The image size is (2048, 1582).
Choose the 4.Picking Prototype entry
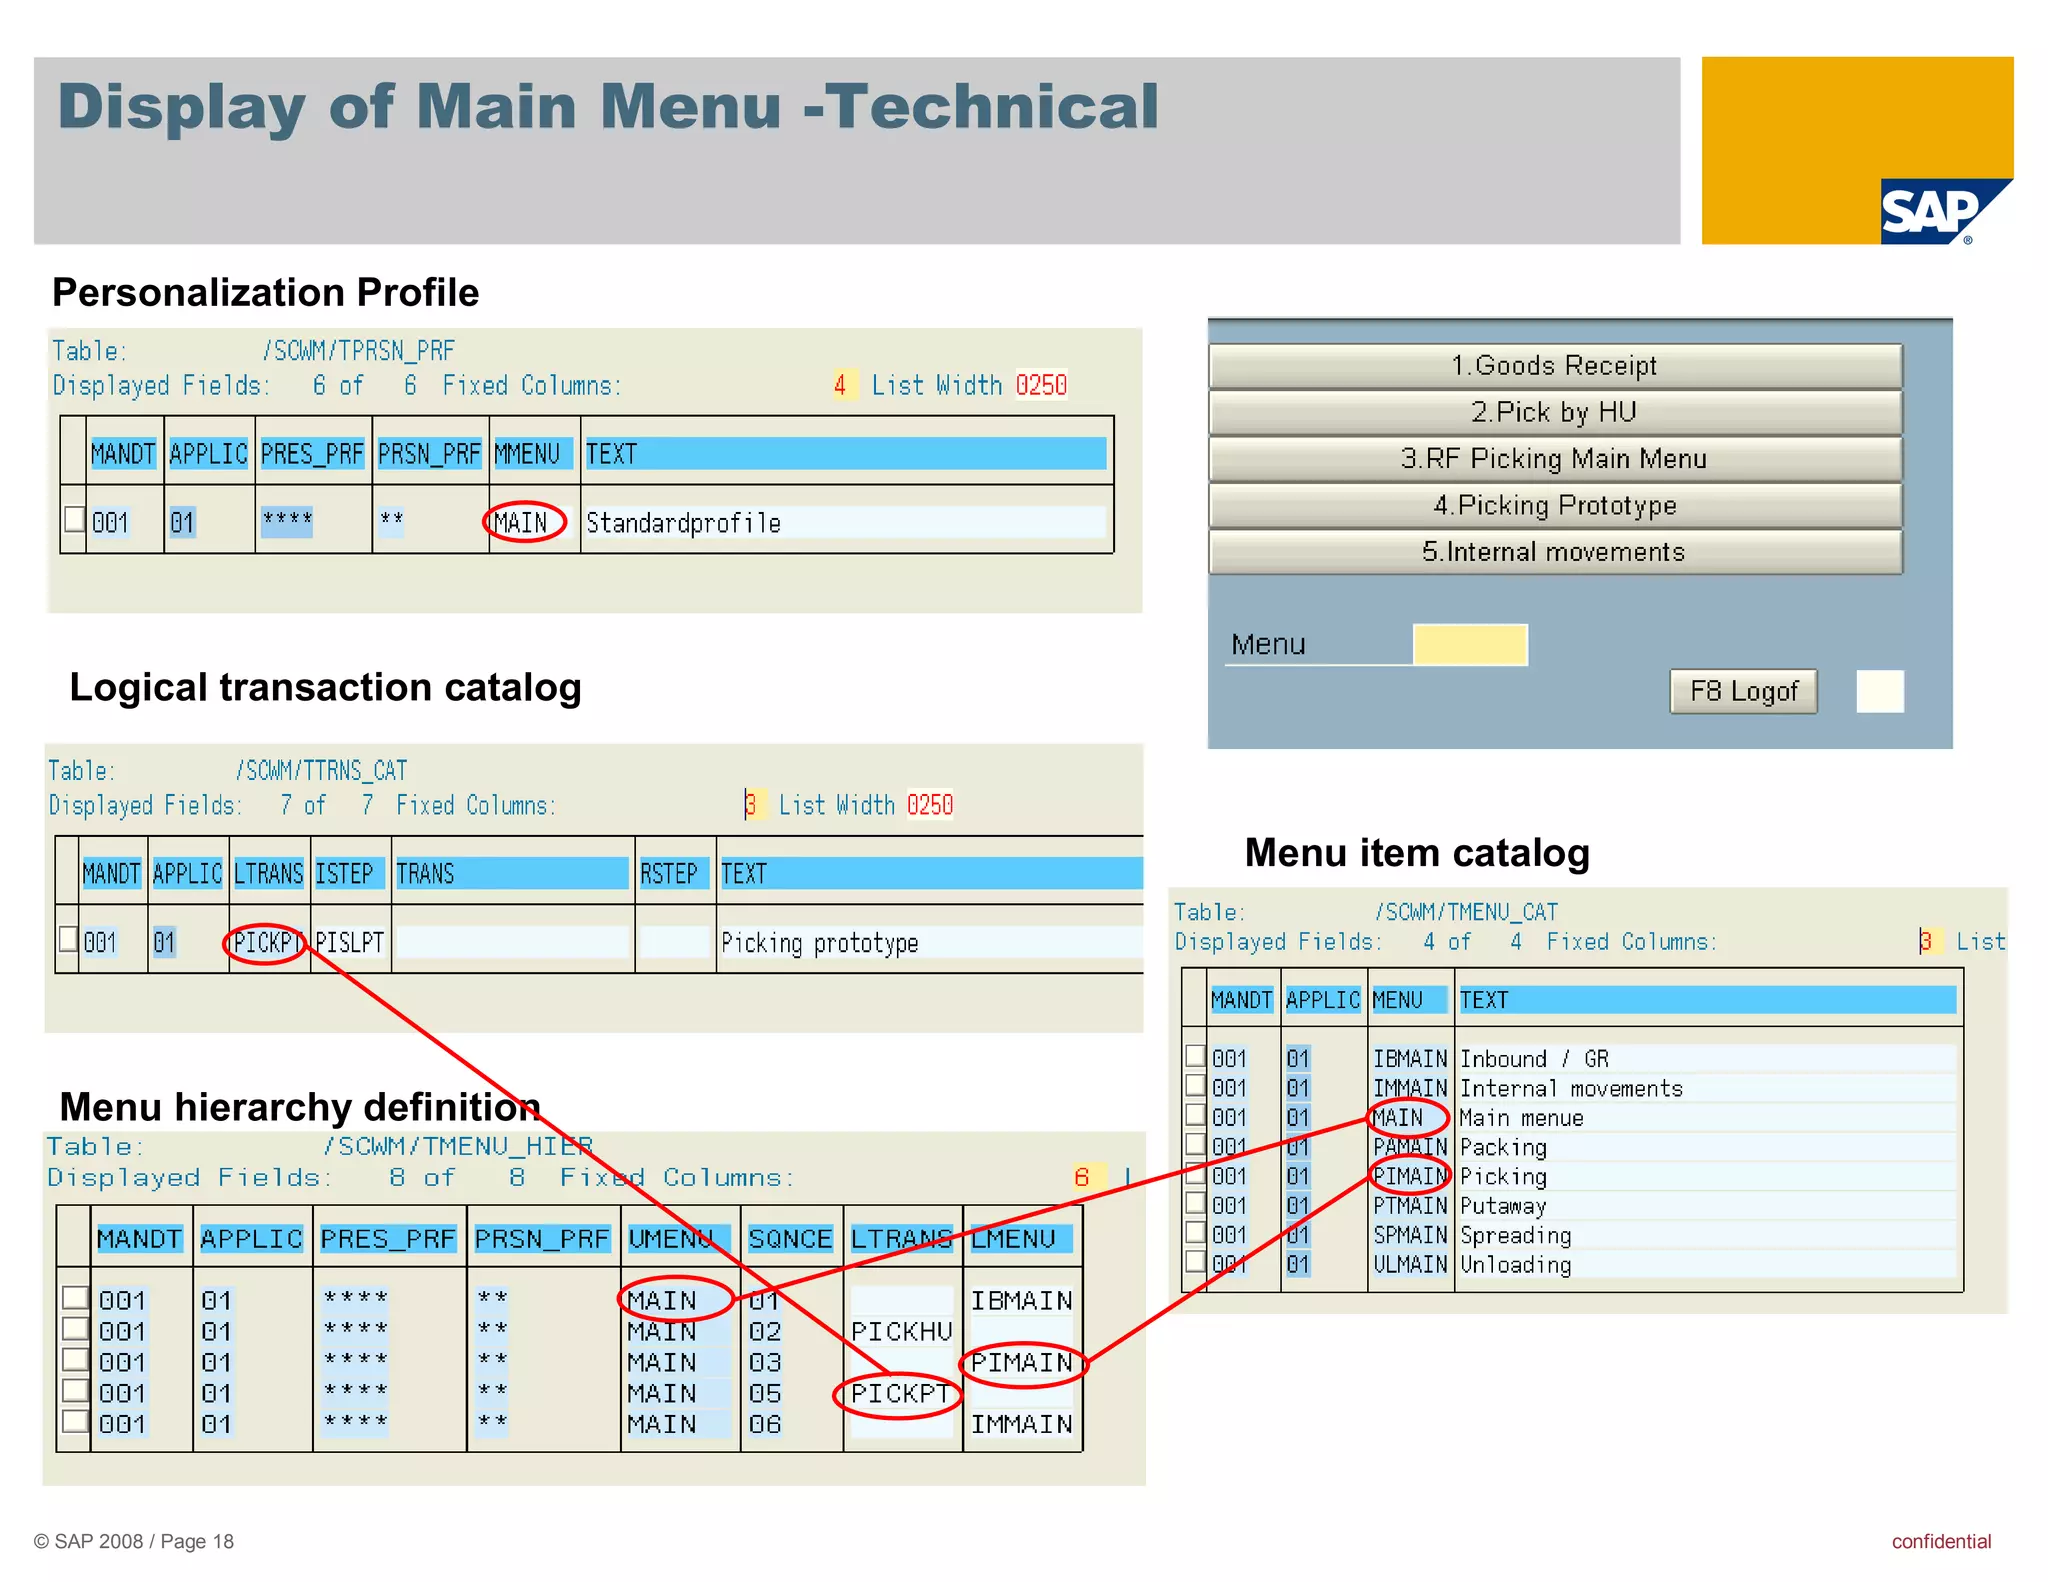(1554, 506)
